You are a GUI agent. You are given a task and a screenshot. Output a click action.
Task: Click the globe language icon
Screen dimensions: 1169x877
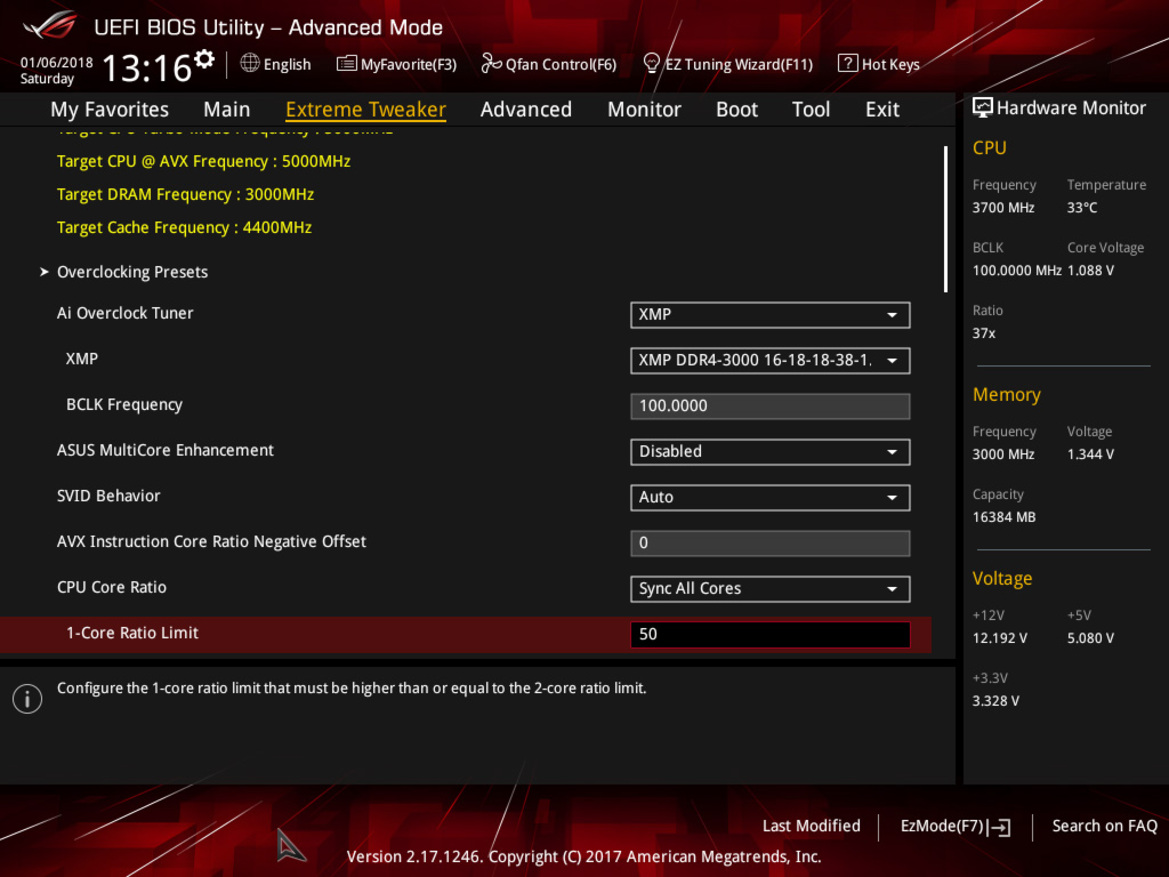250,63
